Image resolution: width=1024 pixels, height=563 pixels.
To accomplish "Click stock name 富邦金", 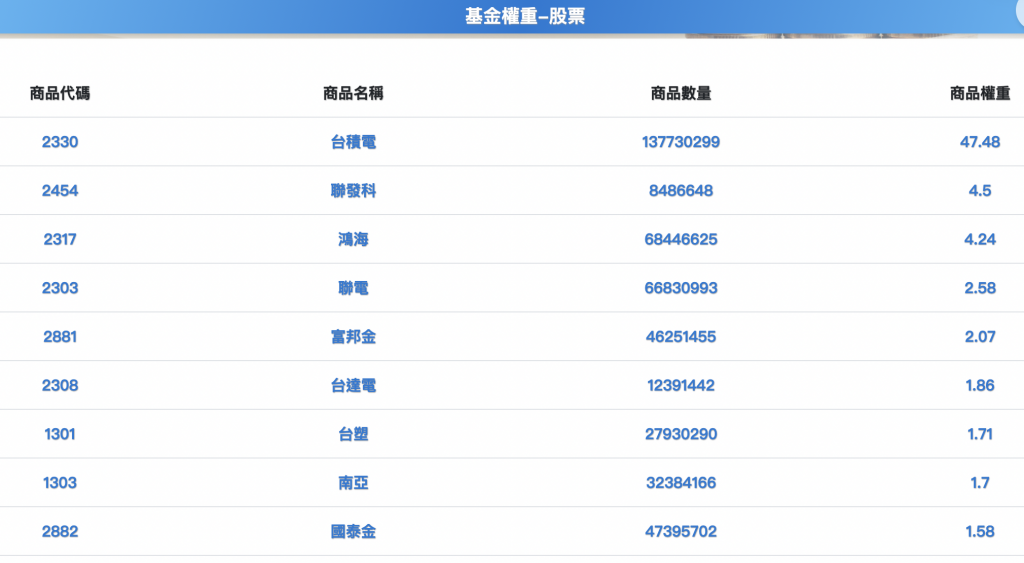I will 353,336.
